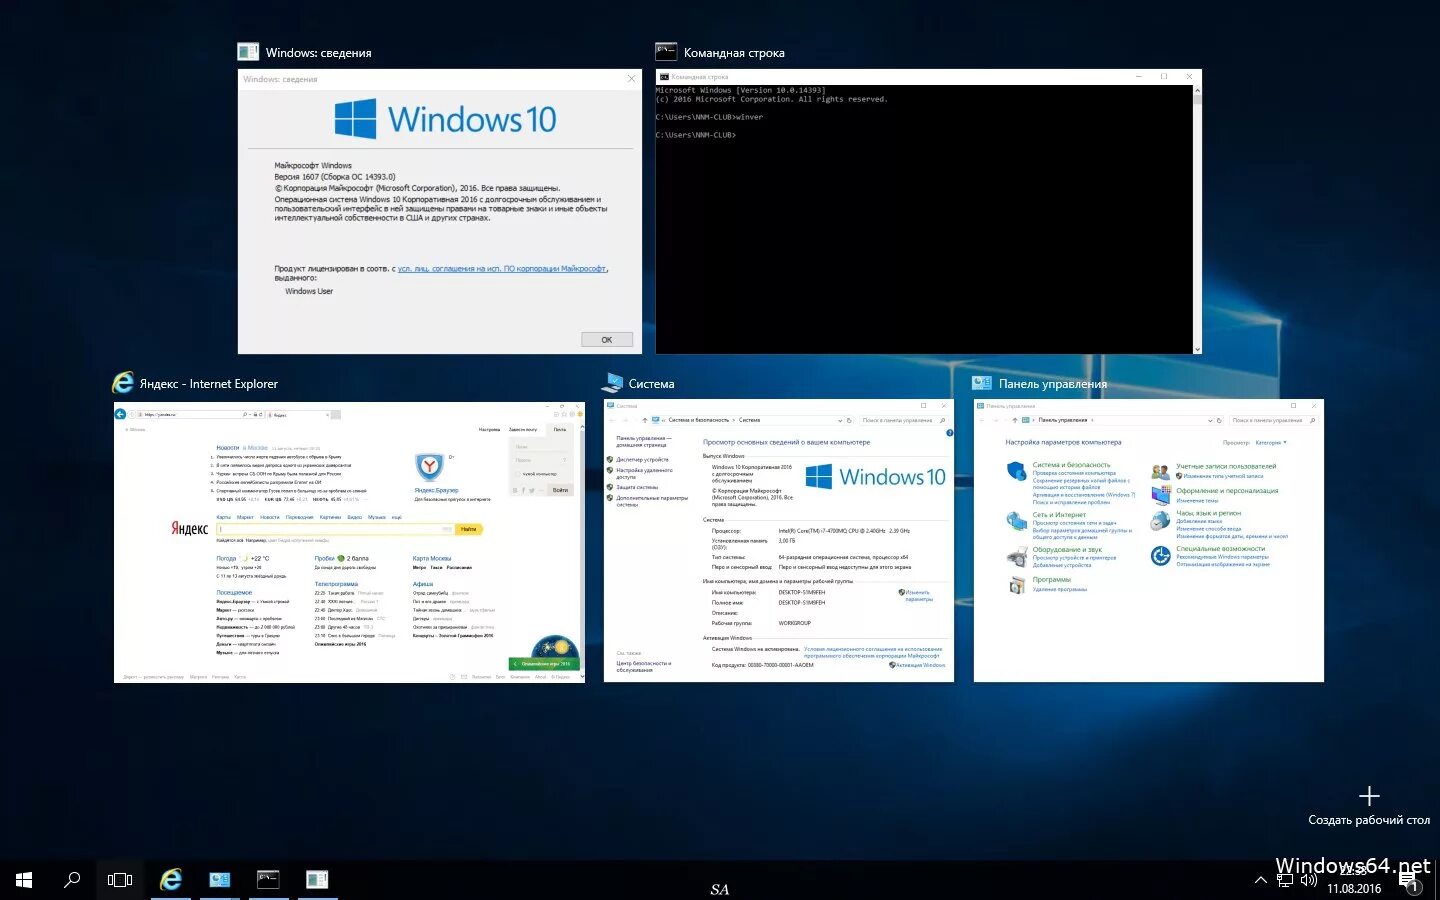1440x900 pixels.
Task: Open the volume speaker tray icon
Action: tap(1308, 881)
